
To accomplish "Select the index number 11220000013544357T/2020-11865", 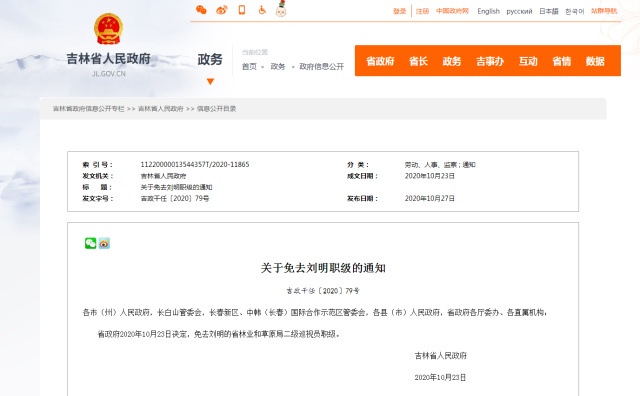I will coord(195,165).
